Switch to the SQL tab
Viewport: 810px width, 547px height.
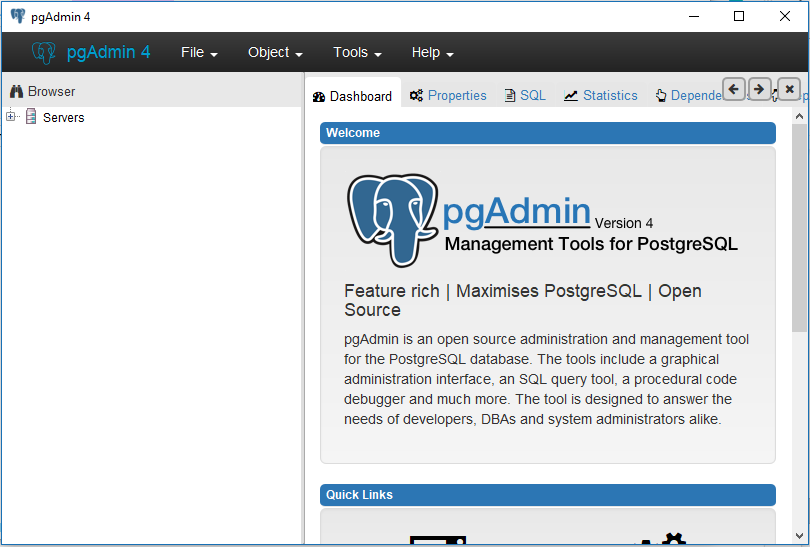pyautogui.click(x=525, y=96)
